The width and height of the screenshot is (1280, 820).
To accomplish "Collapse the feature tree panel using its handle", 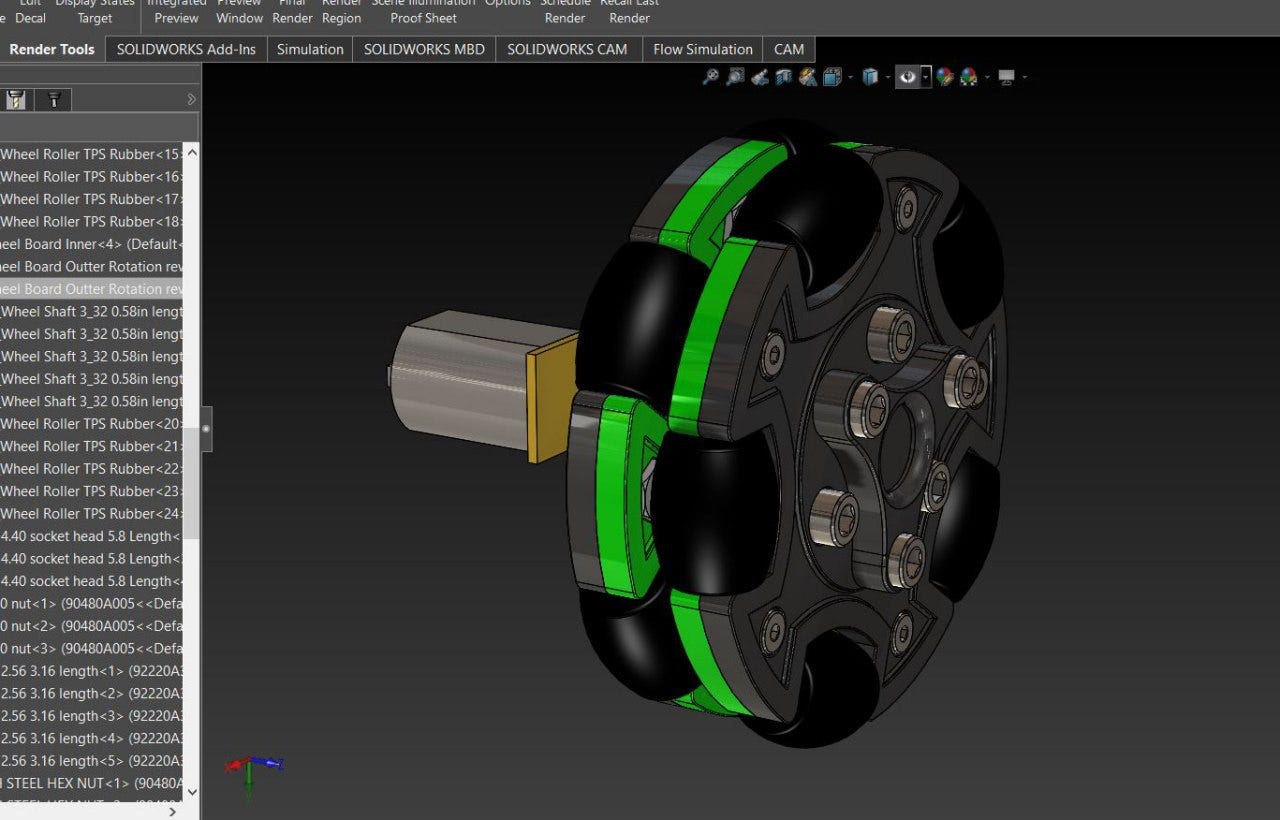I will click(206, 429).
